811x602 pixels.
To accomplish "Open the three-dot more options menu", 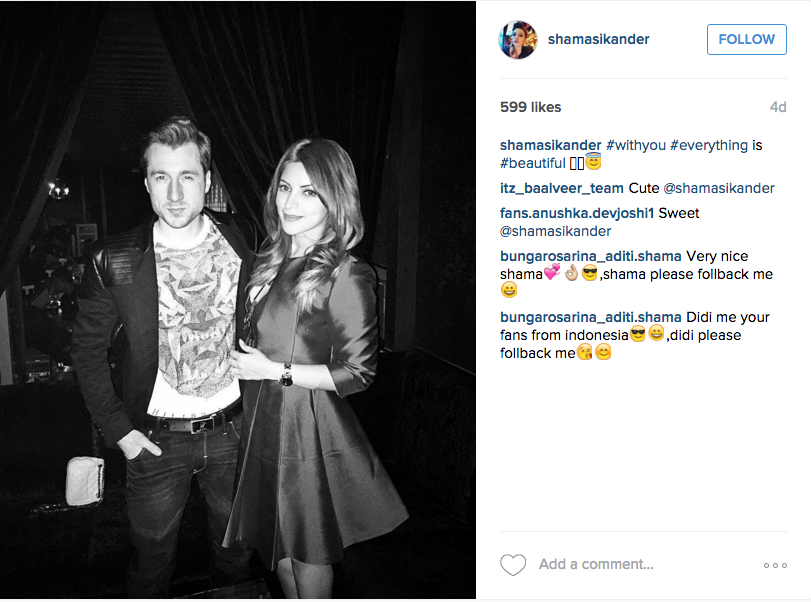I will [775, 565].
